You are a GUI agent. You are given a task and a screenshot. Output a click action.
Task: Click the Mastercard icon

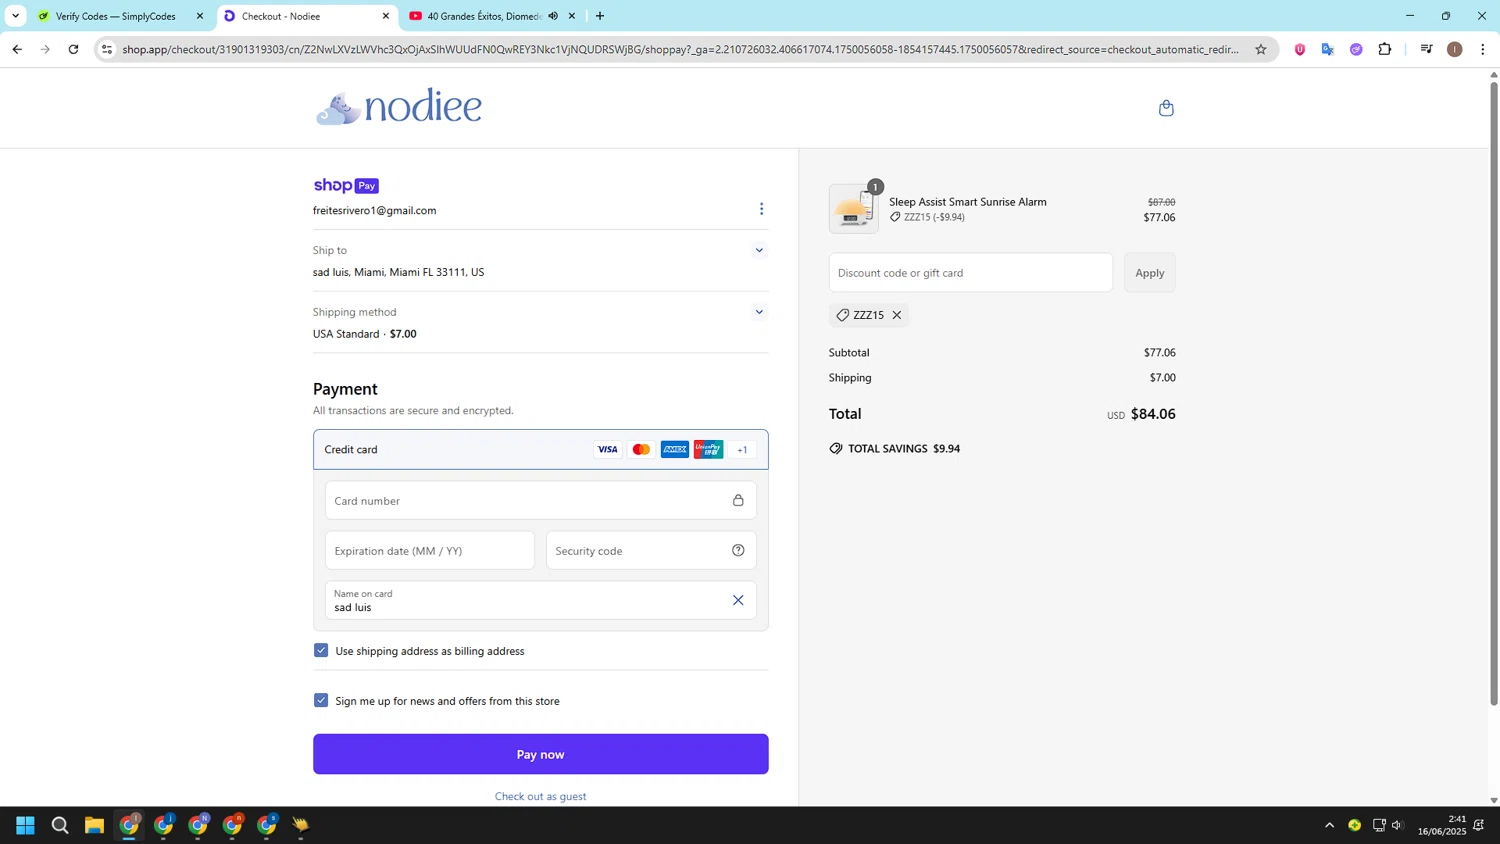641,450
